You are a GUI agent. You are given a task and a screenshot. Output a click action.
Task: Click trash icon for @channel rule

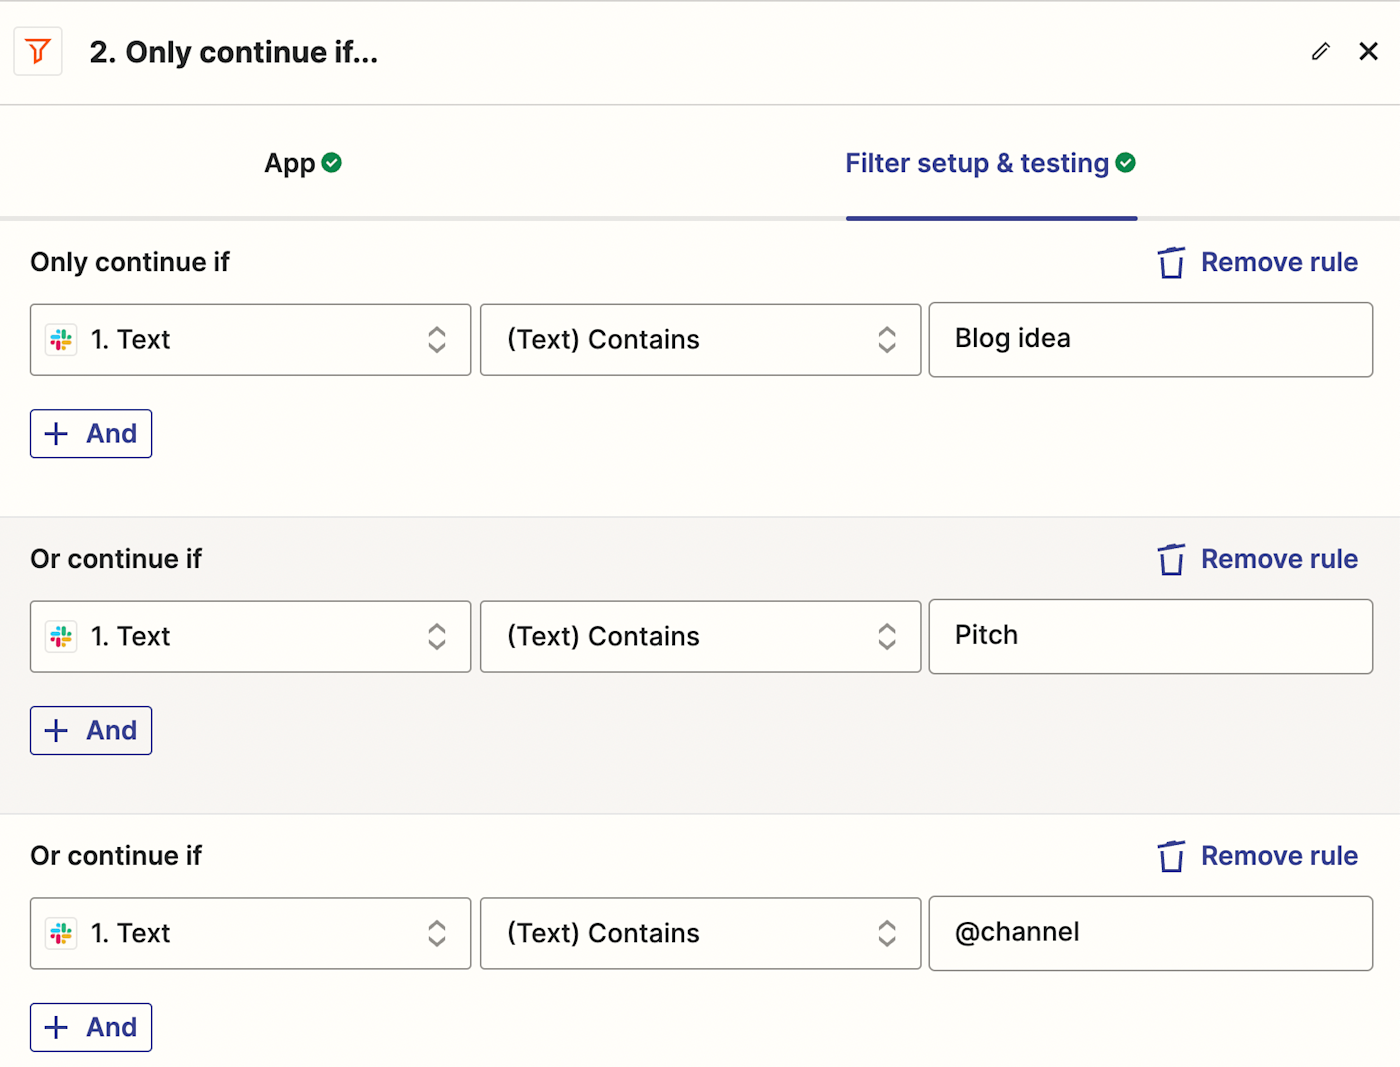(1171, 857)
